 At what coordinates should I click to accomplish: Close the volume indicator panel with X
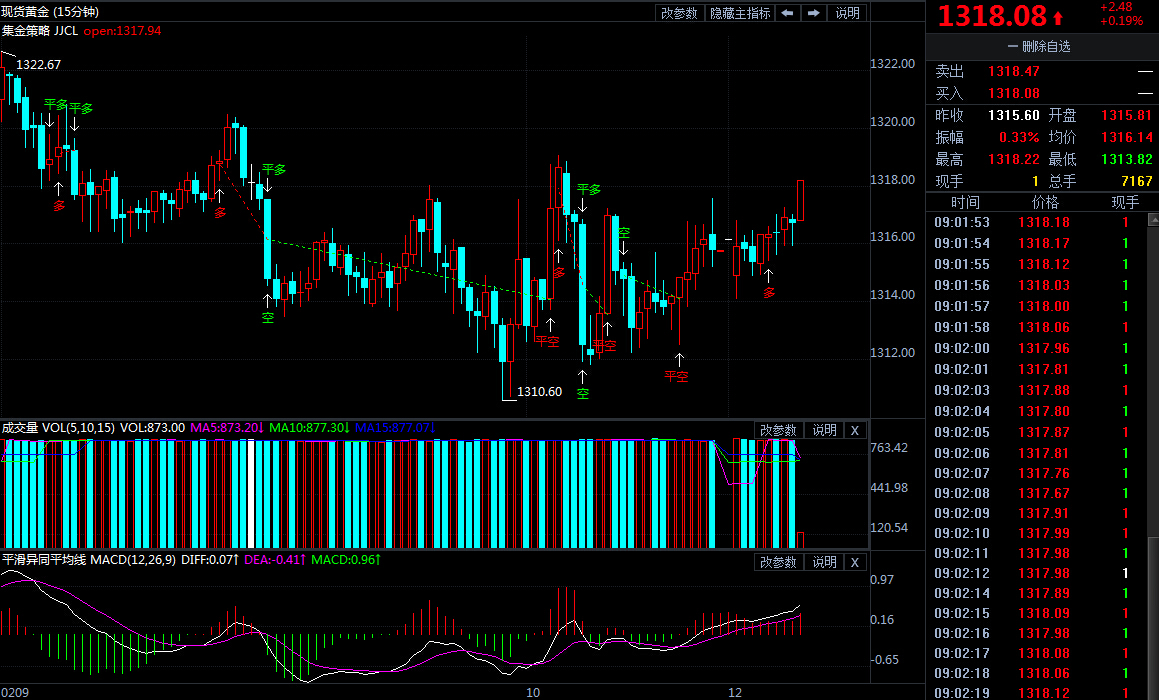(x=854, y=430)
